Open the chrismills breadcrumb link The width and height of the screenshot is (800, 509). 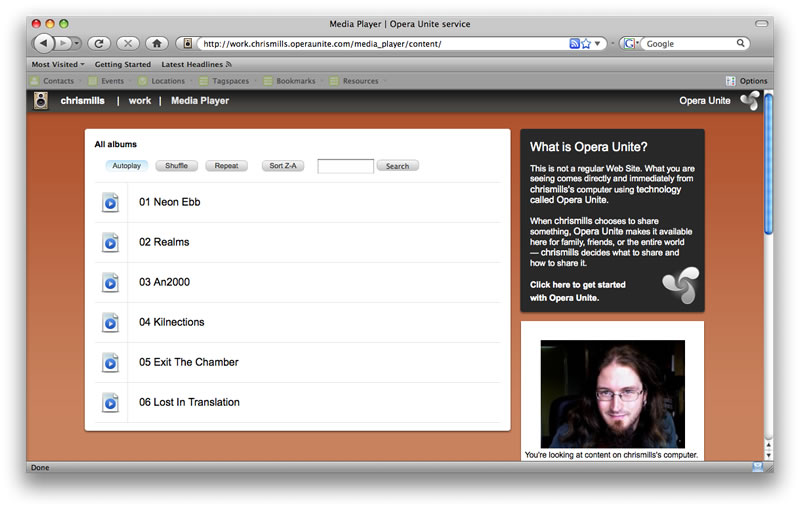(x=82, y=101)
